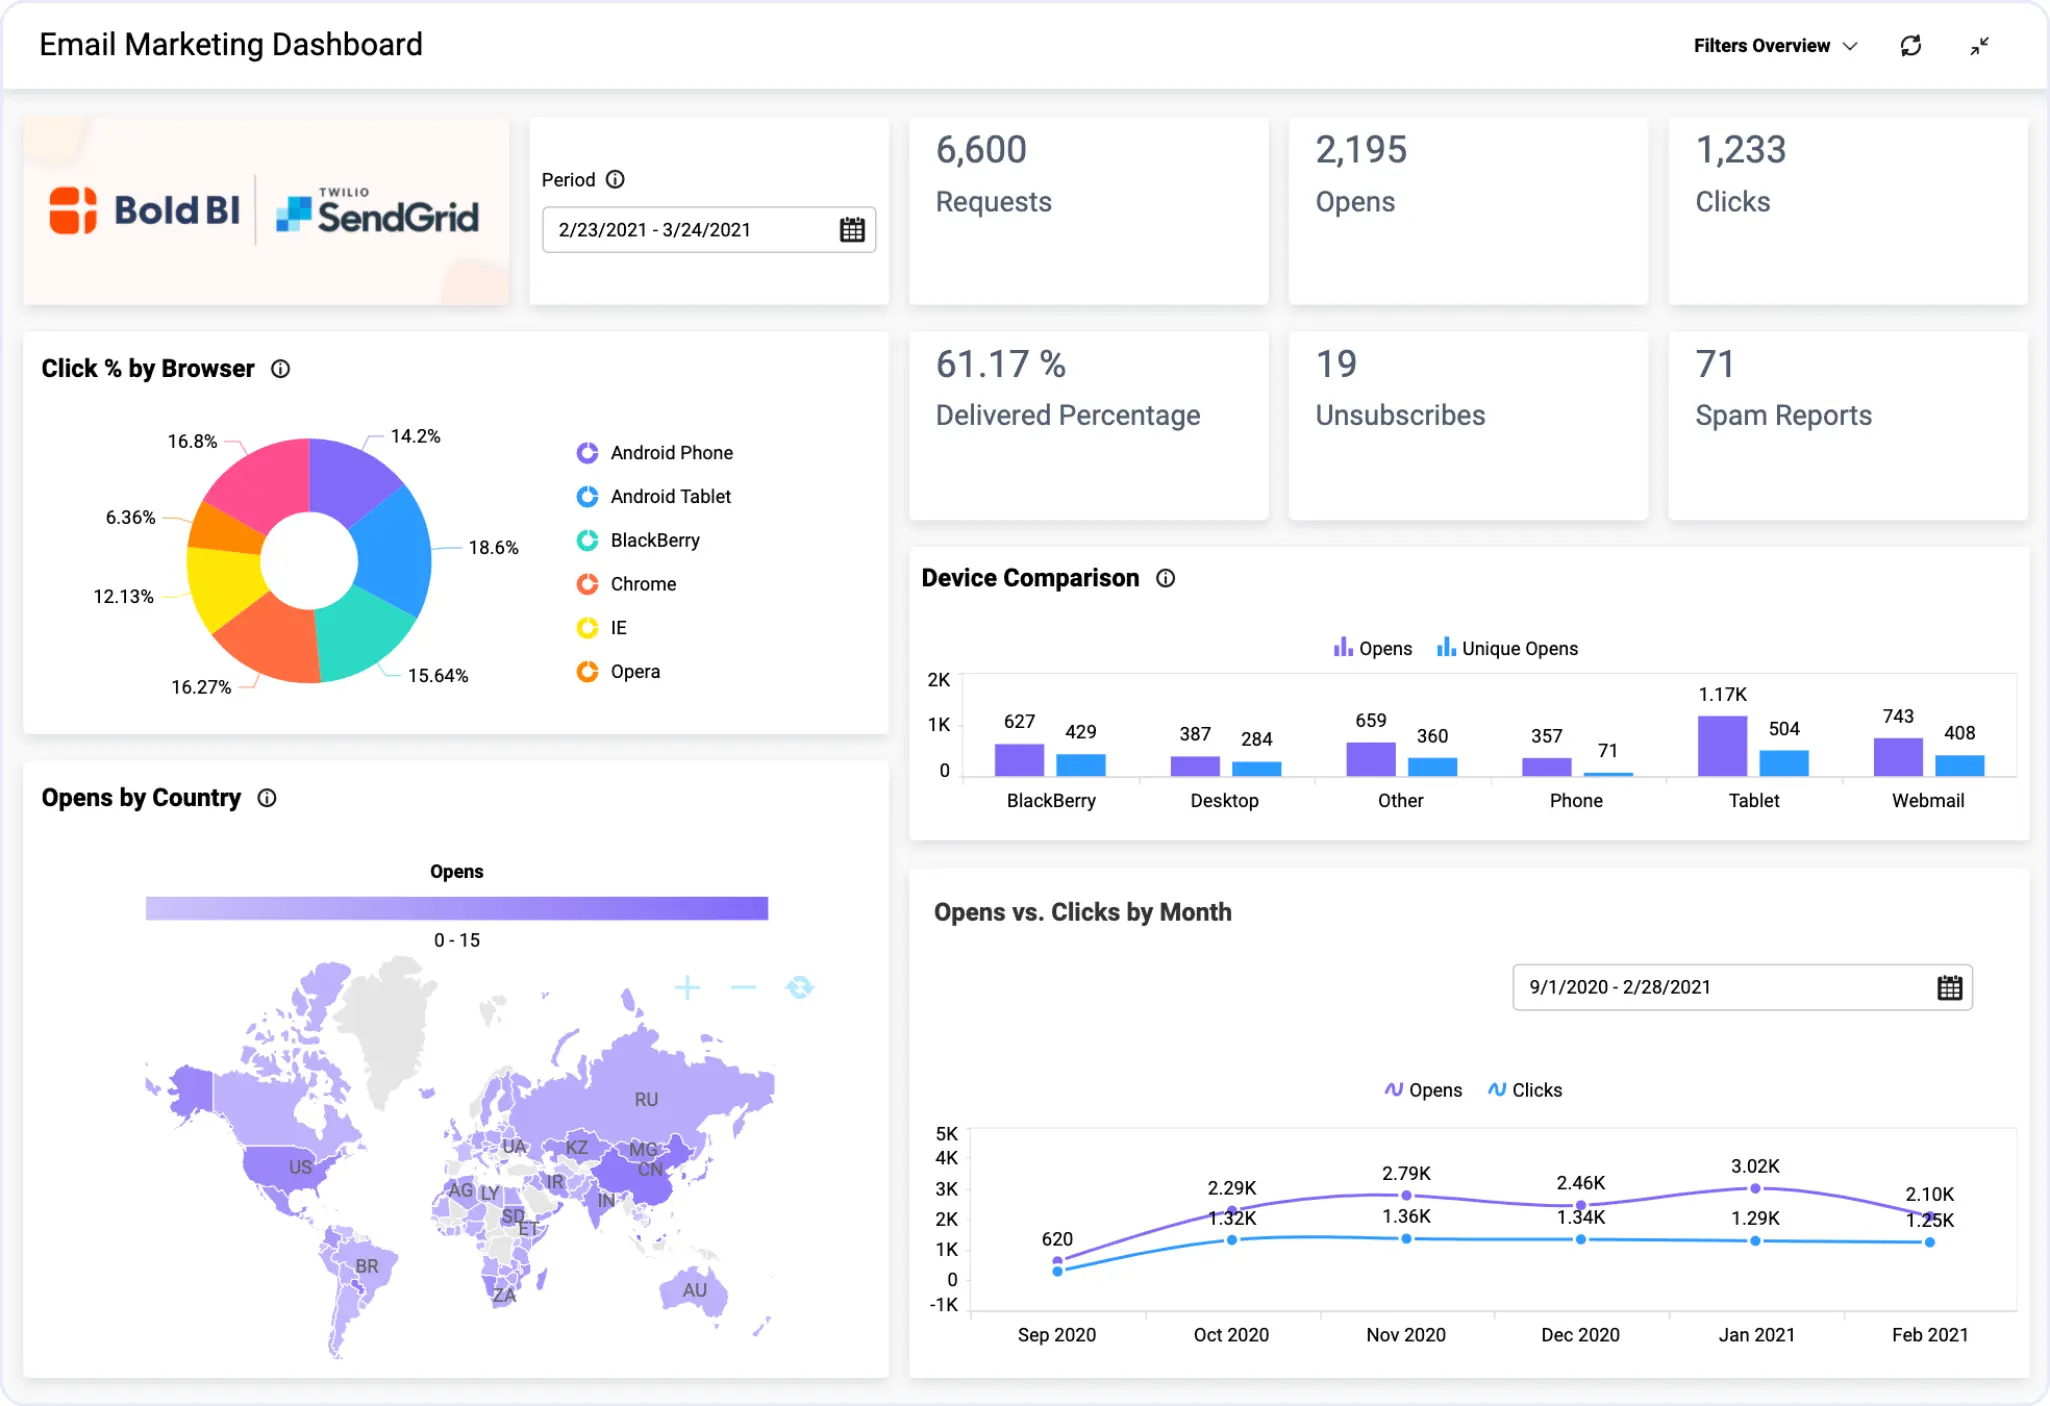The image size is (2050, 1406).
Task: Zoom out of the map with the minus icon
Action: [x=743, y=988]
